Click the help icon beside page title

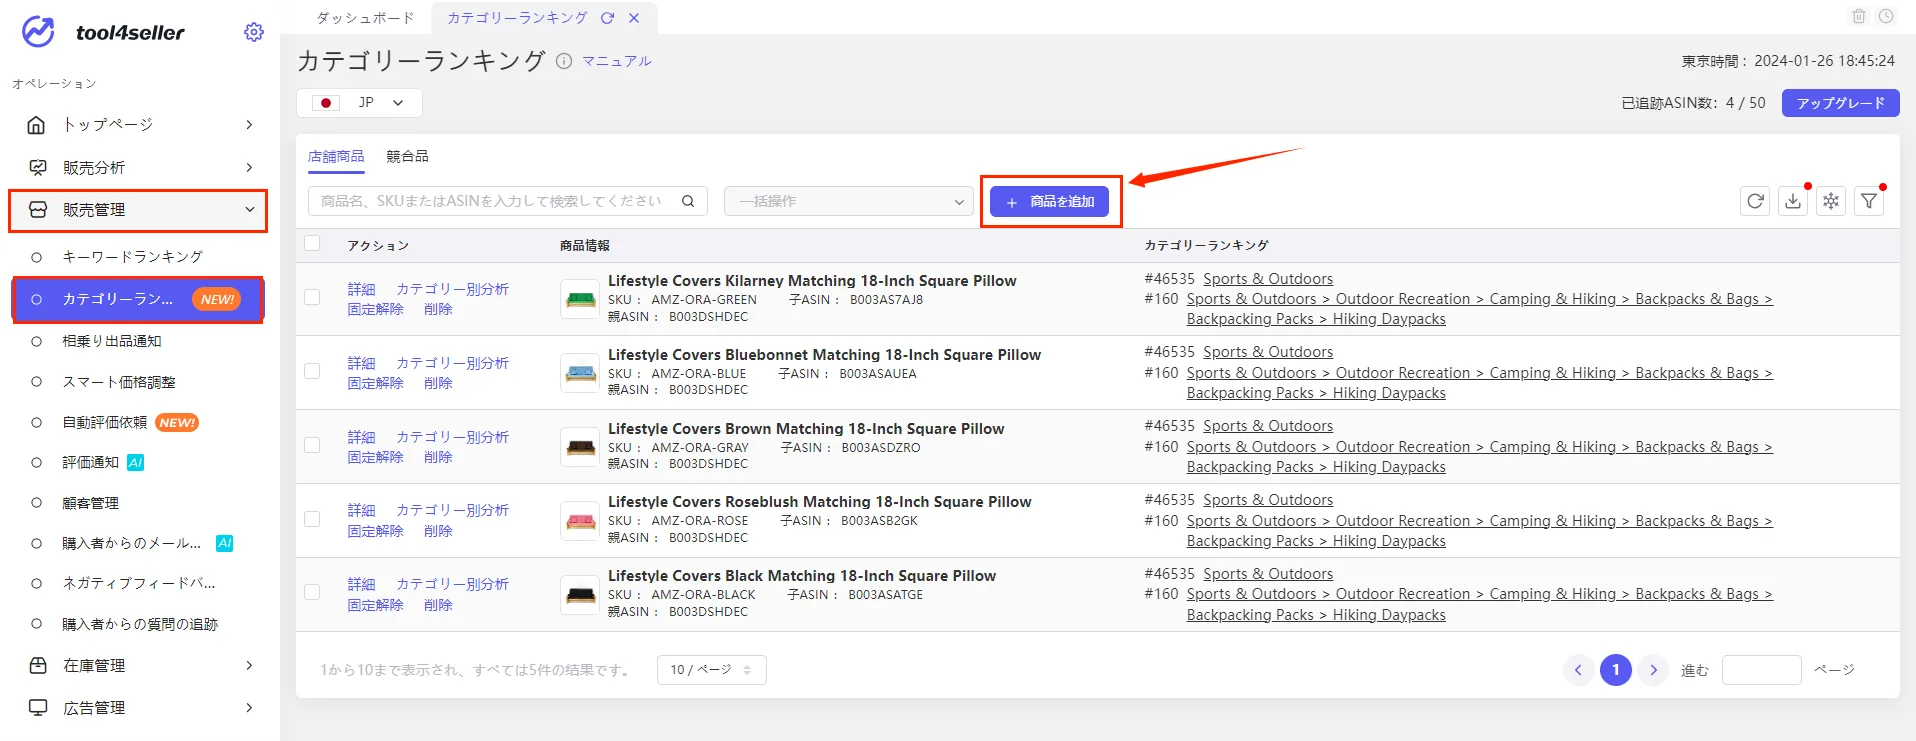(x=564, y=61)
